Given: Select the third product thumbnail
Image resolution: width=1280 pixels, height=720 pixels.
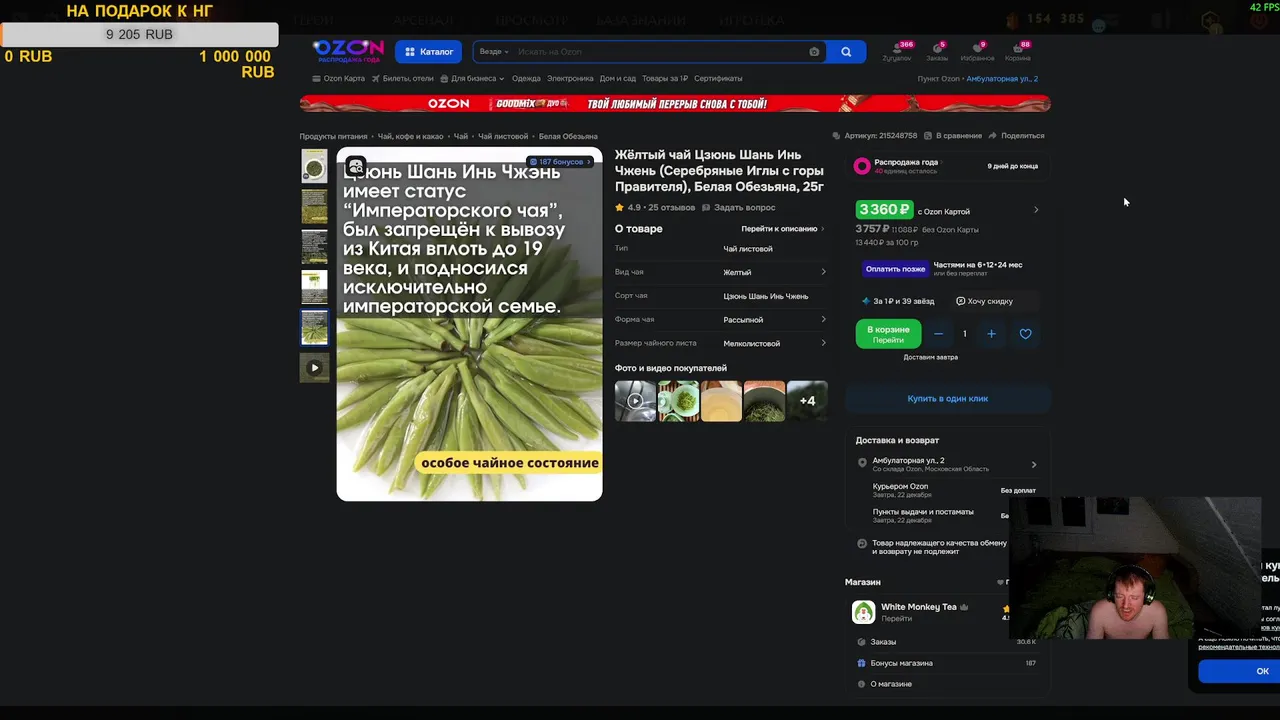Looking at the screenshot, I should coord(314,246).
